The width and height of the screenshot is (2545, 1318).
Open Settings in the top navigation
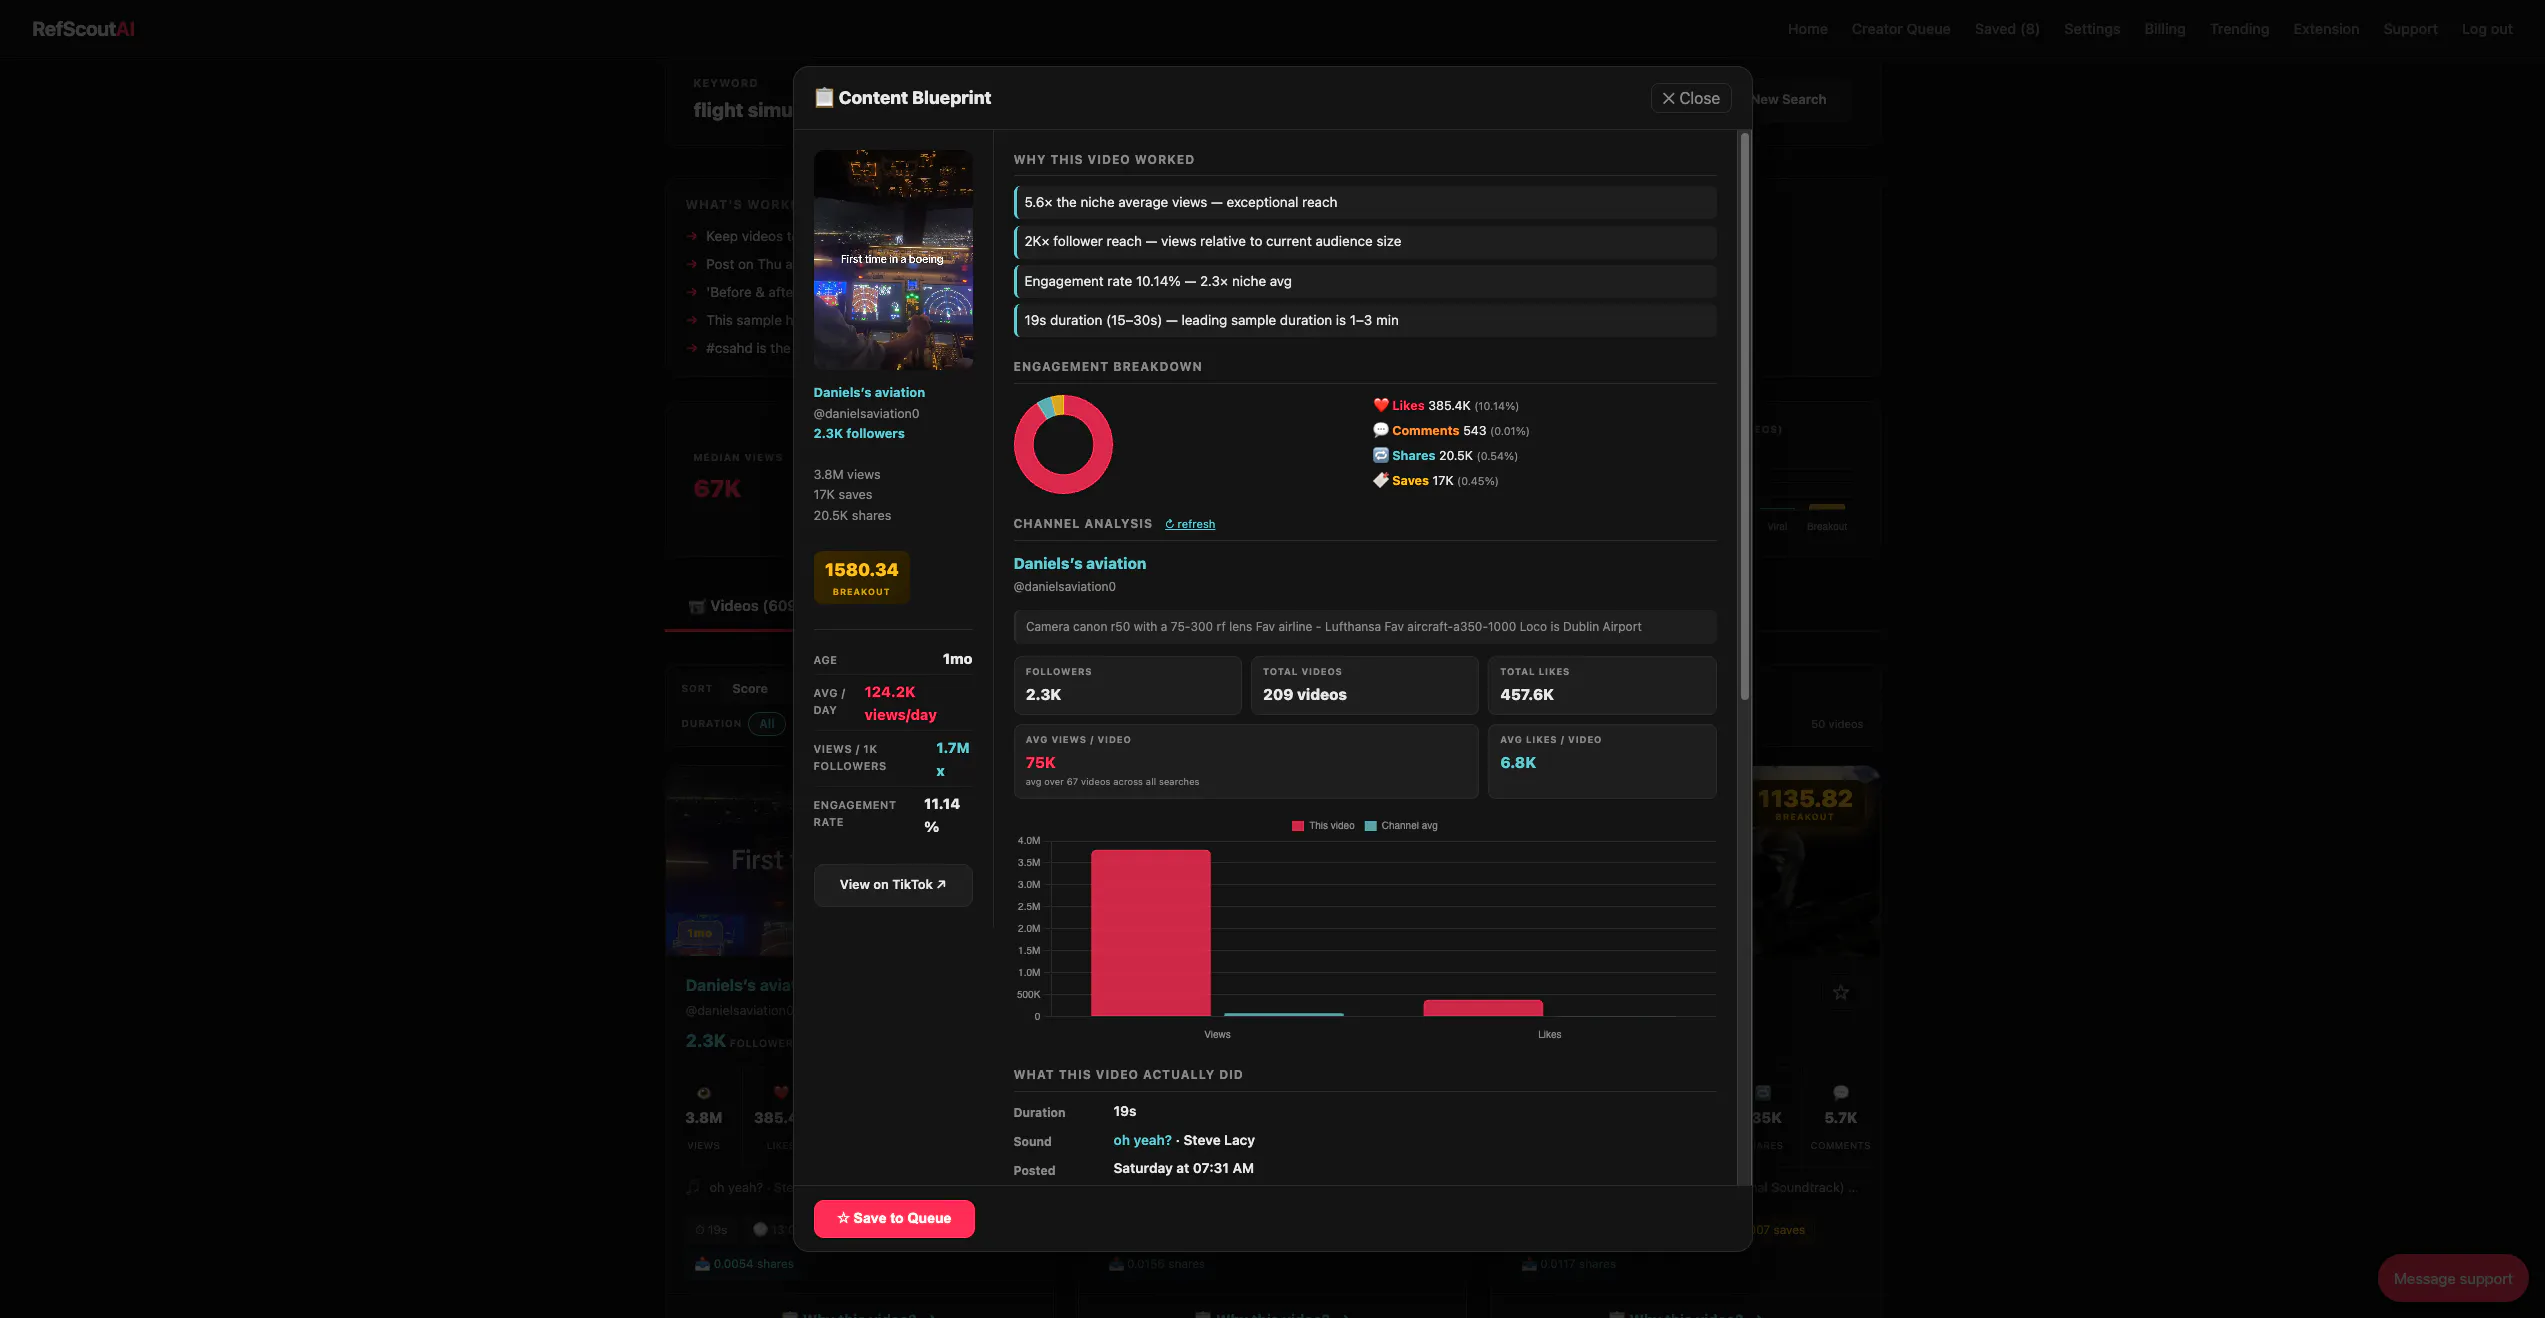[2092, 29]
